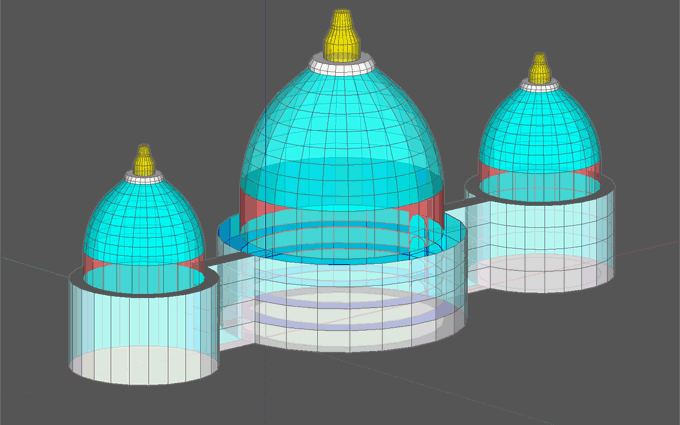This screenshot has width=680, height=425.
Task: Click the yellow finial on the left dome
Action: coord(144,161)
